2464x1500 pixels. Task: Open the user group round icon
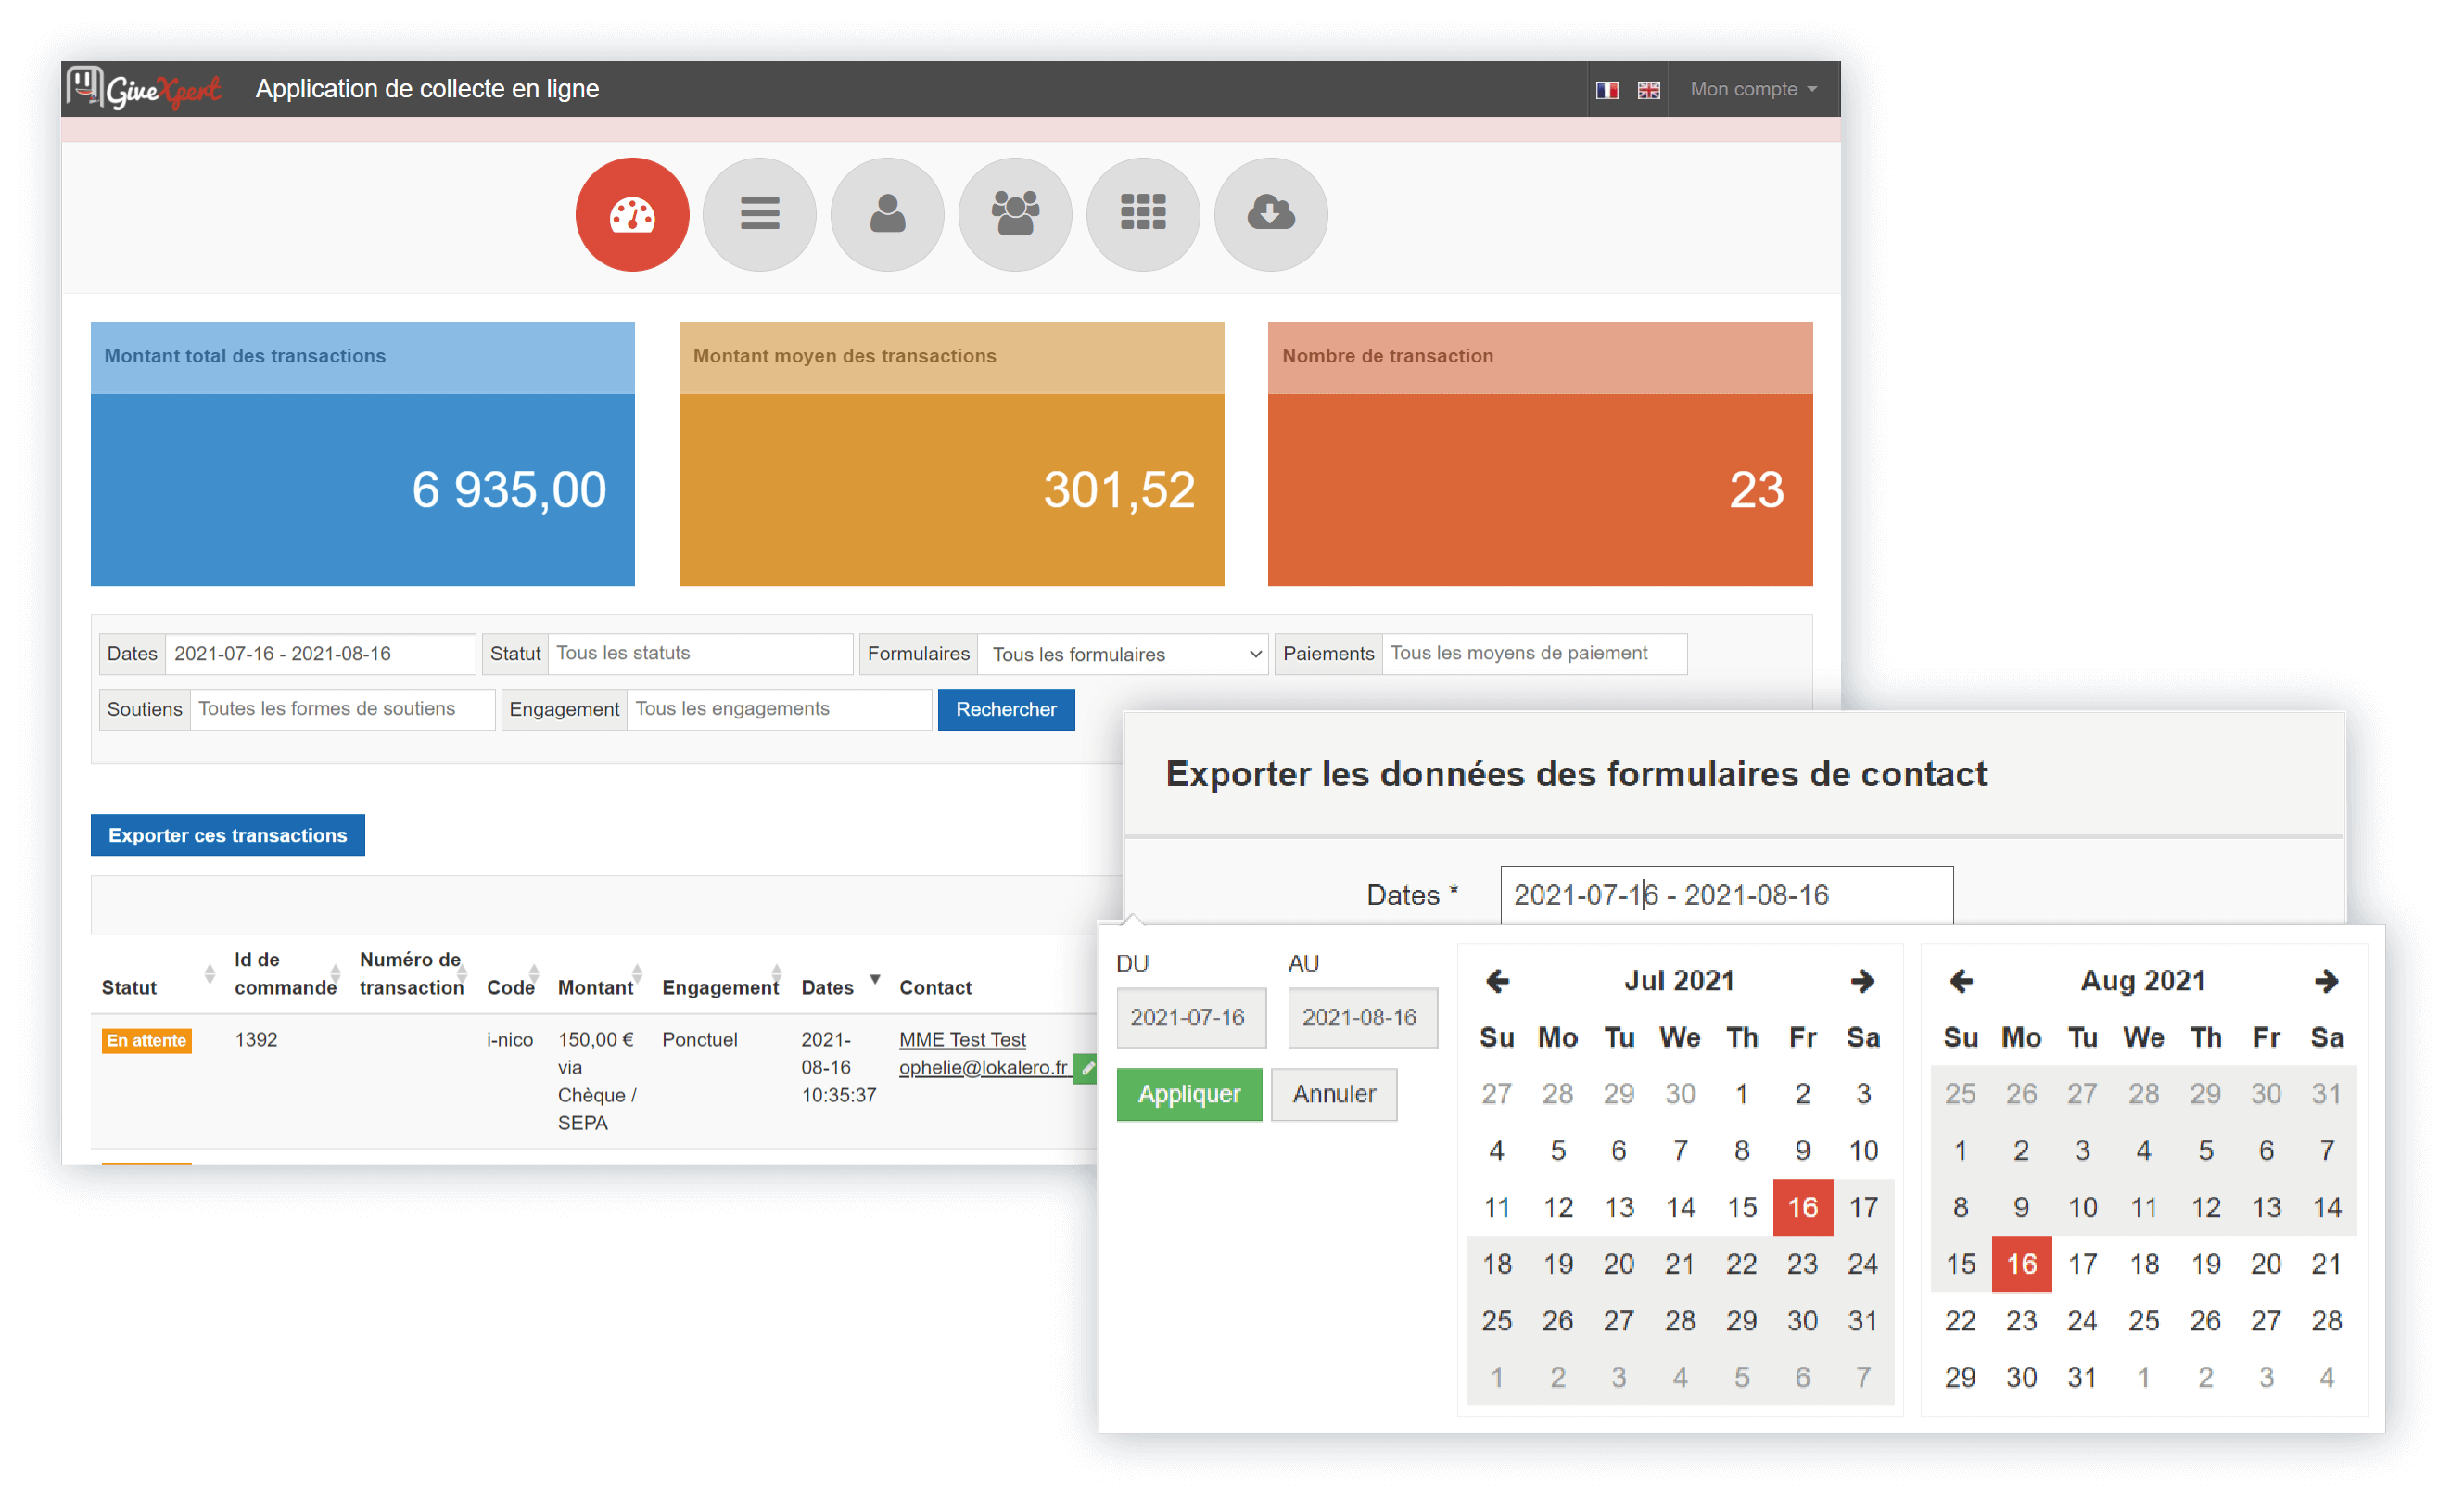[1015, 214]
